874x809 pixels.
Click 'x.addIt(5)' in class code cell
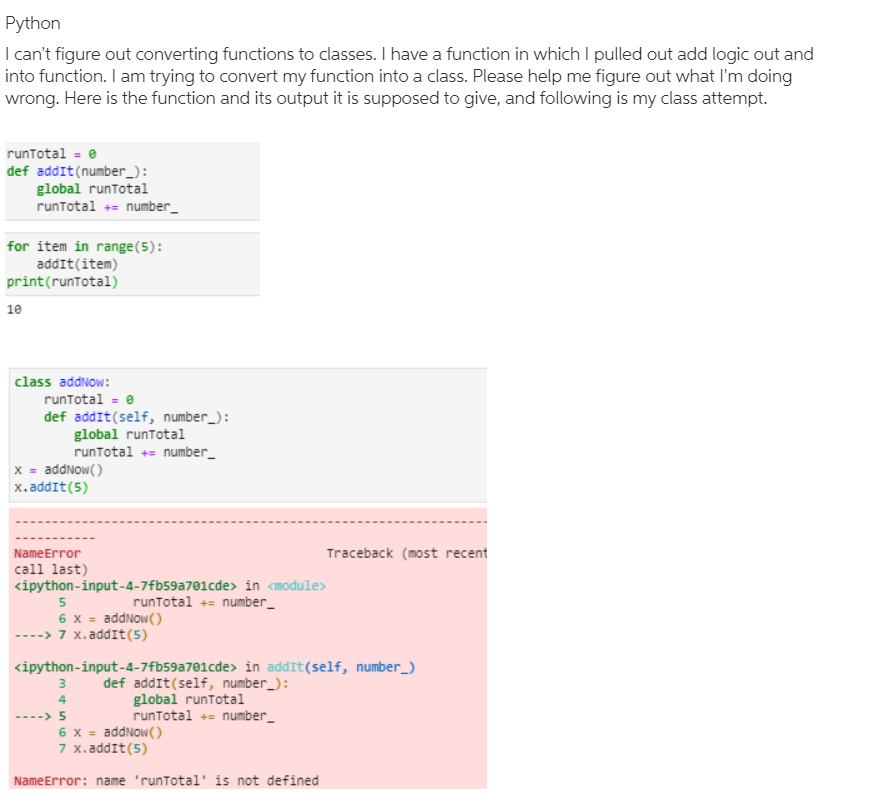(x=51, y=487)
